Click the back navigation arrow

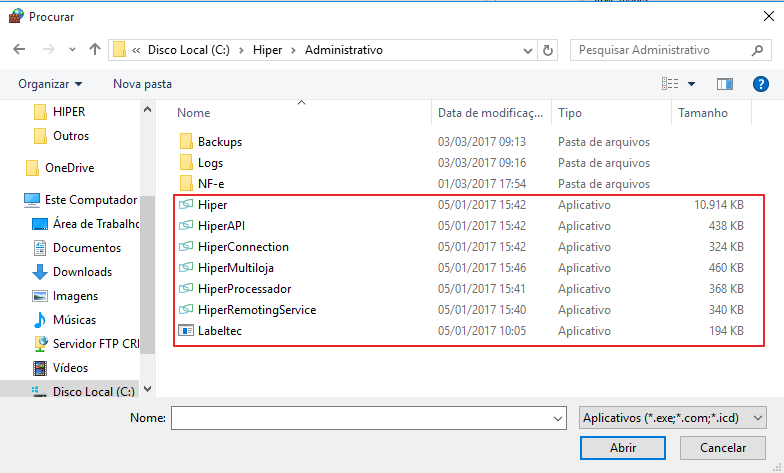tap(19, 50)
